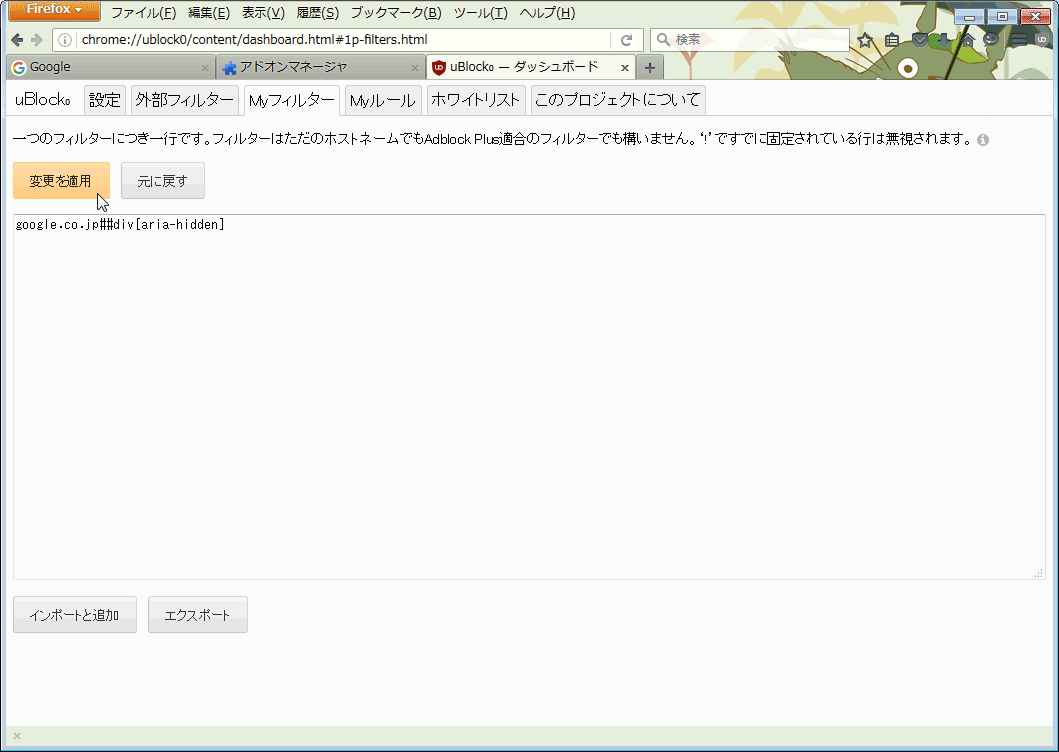The height and width of the screenshot is (752, 1059).
Task: Show bookmarks list icon in toolbar
Action: click(892, 40)
